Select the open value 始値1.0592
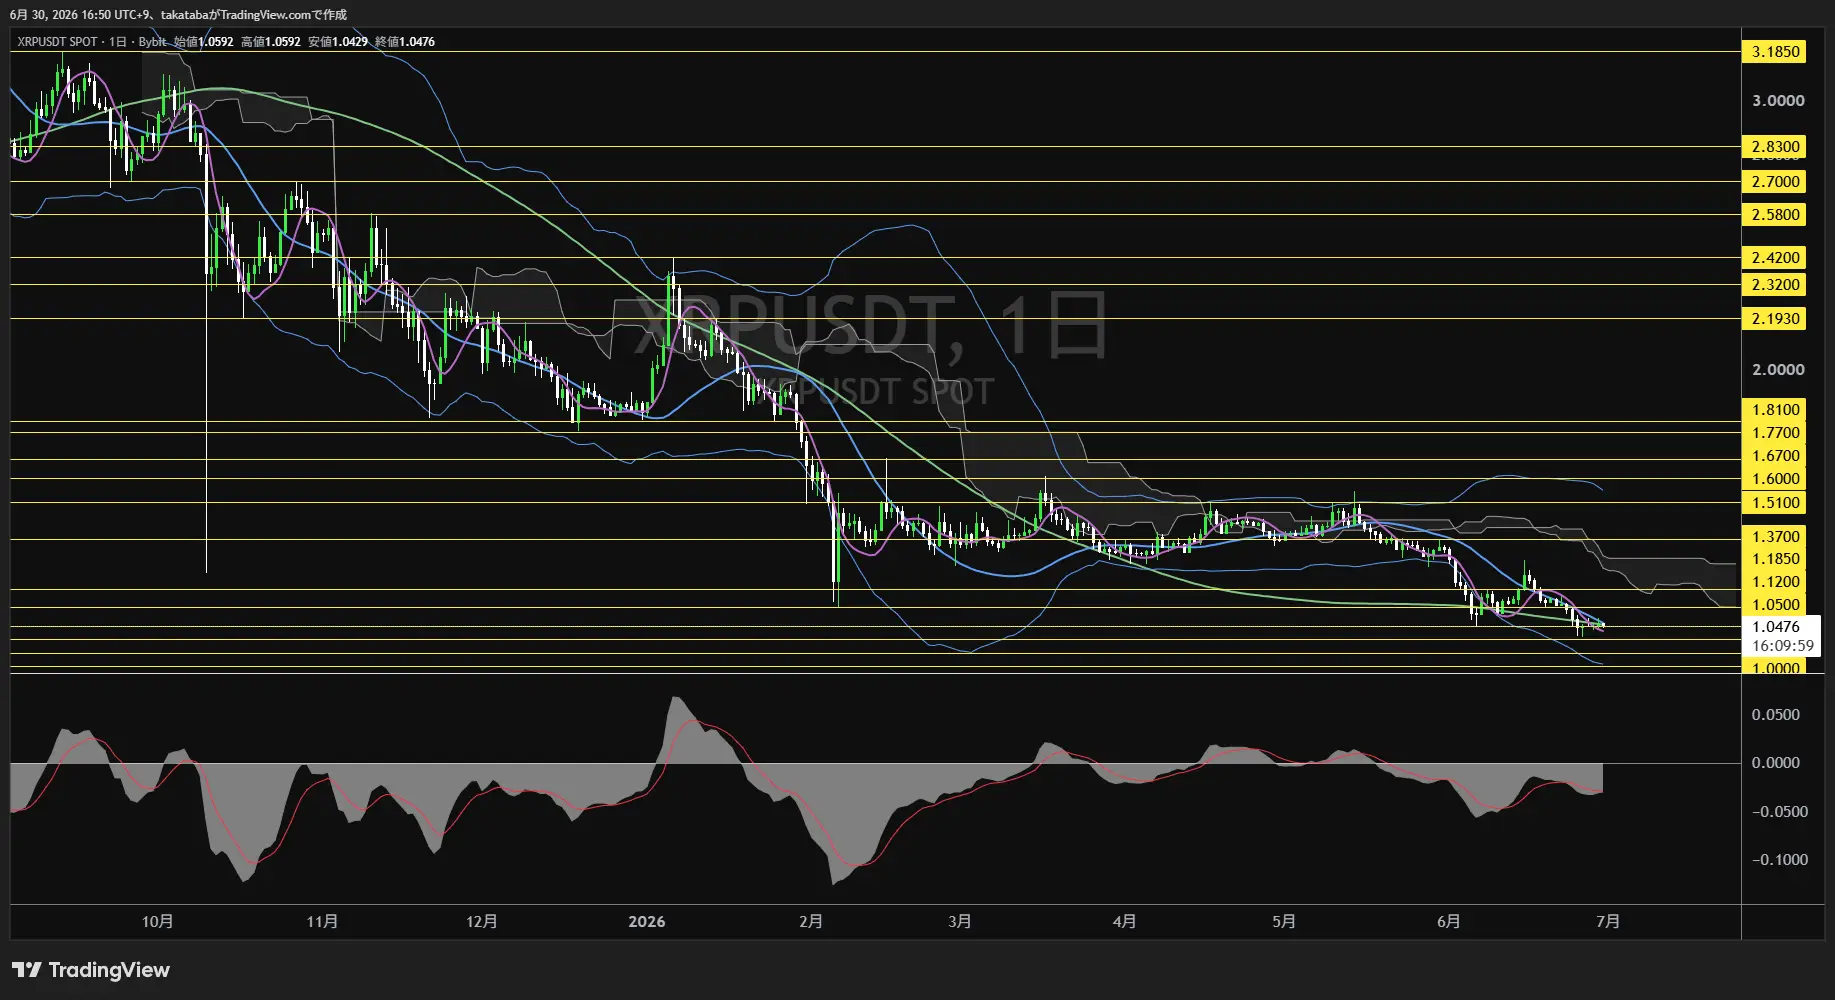The image size is (1835, 1000). pyautogui.click(x=203, y=42)
